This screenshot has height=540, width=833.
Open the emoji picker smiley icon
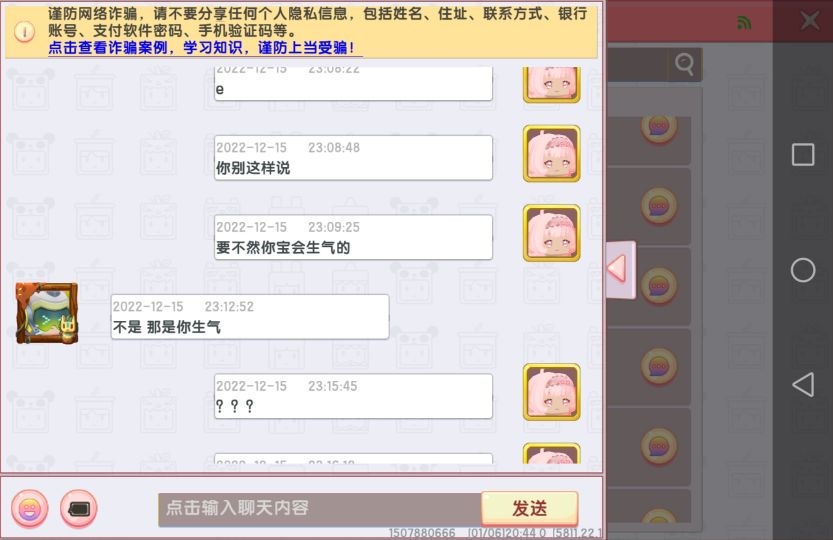tap(30, 509)
